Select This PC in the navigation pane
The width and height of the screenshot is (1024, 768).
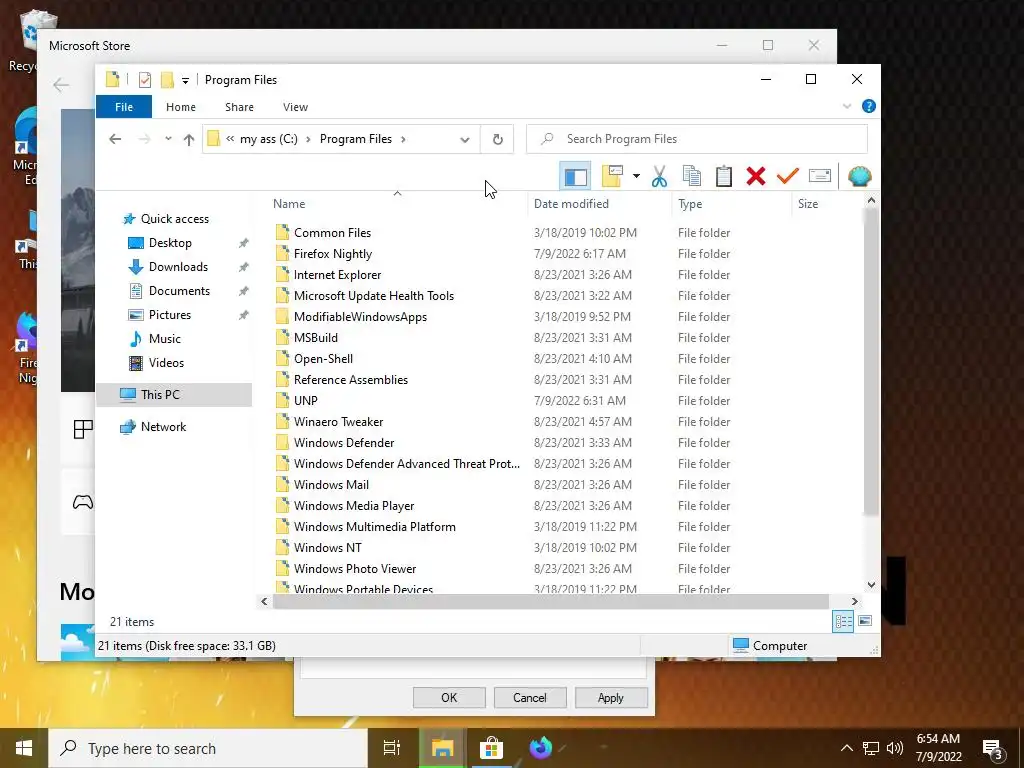[x=174, y=395]
